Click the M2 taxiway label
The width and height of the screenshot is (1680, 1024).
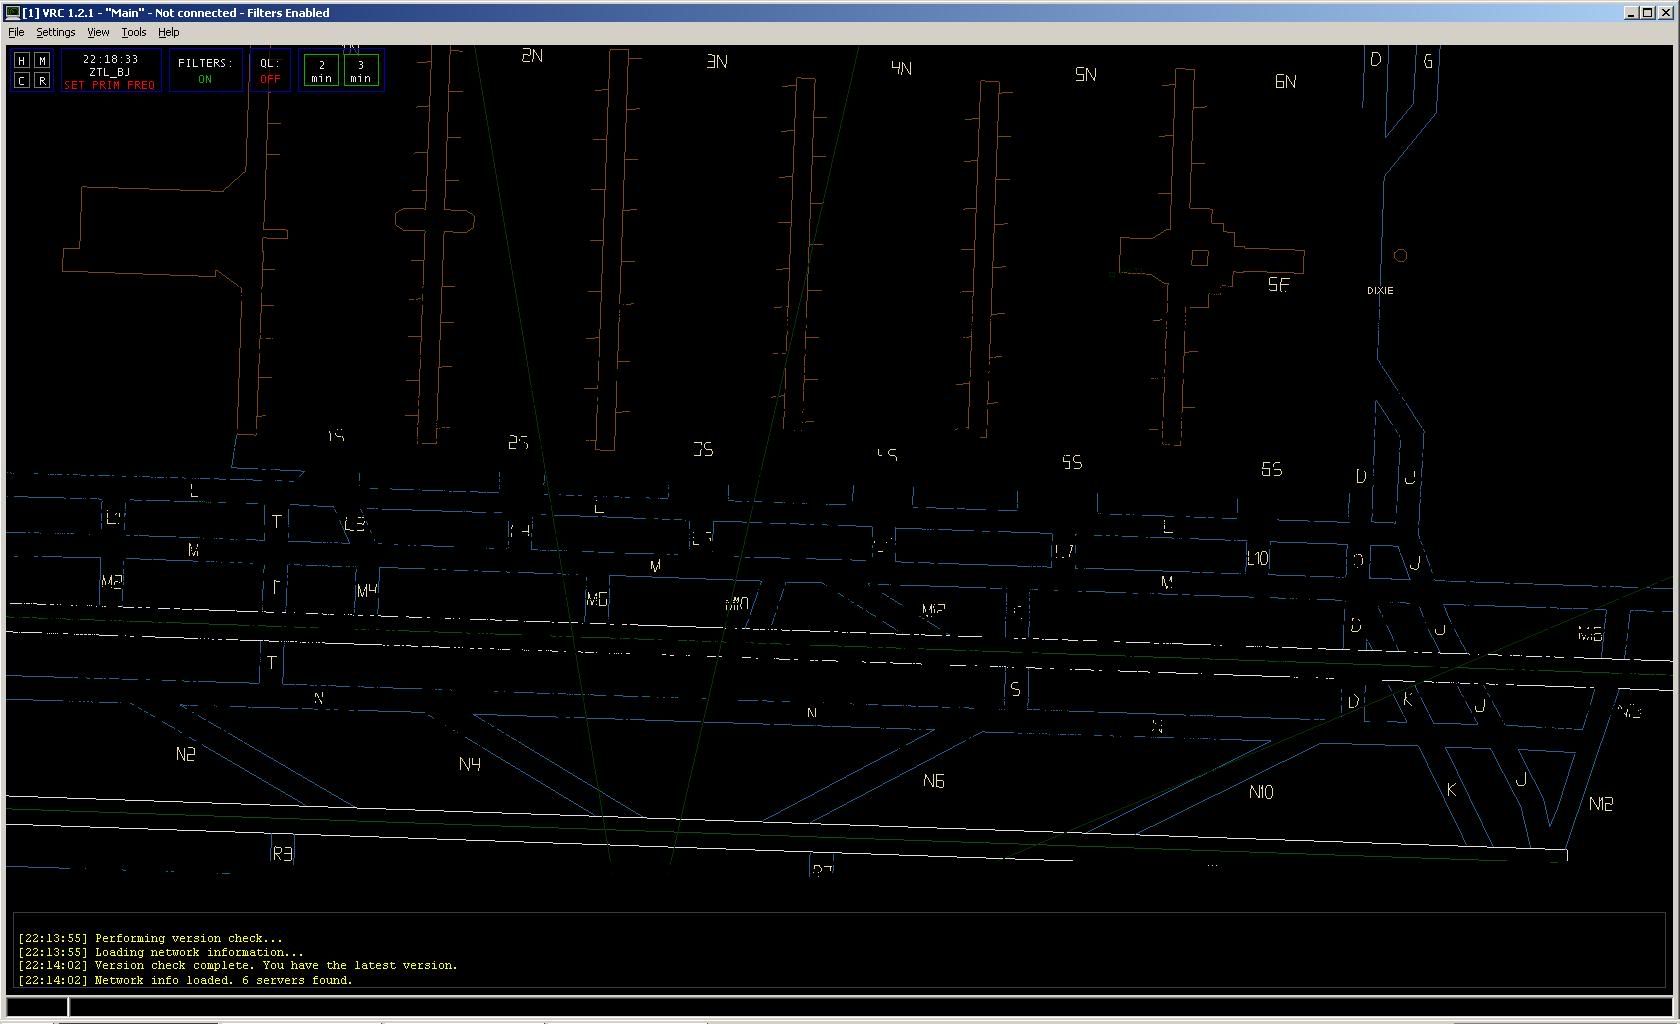click(x=112, y=582)
